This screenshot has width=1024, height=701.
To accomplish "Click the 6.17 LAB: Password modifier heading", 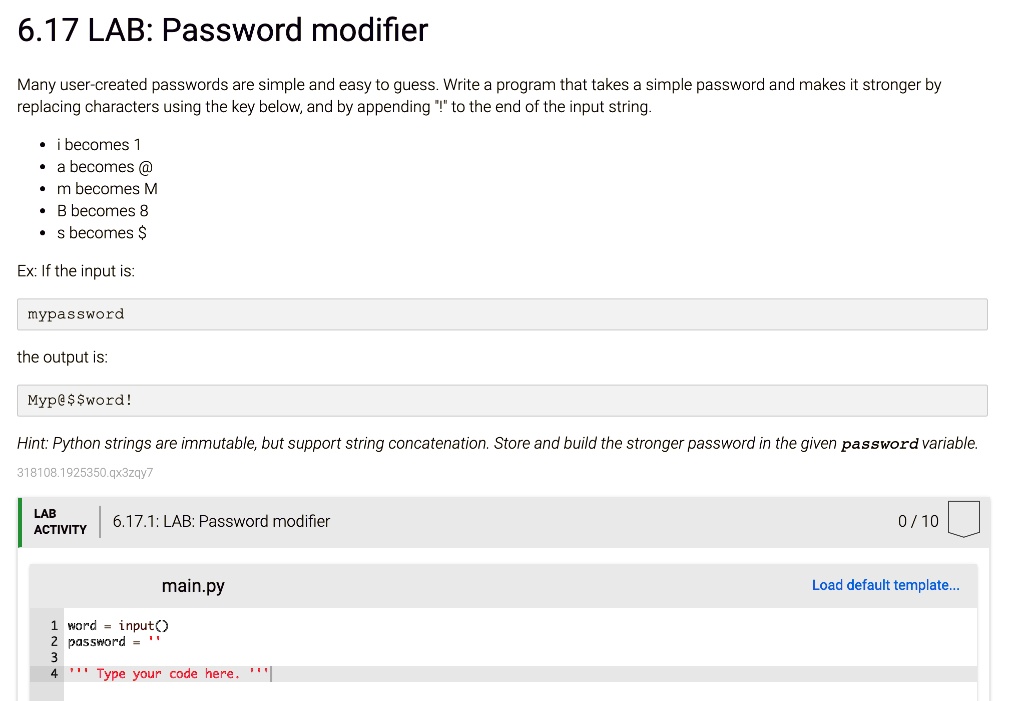I will [223, 30].
